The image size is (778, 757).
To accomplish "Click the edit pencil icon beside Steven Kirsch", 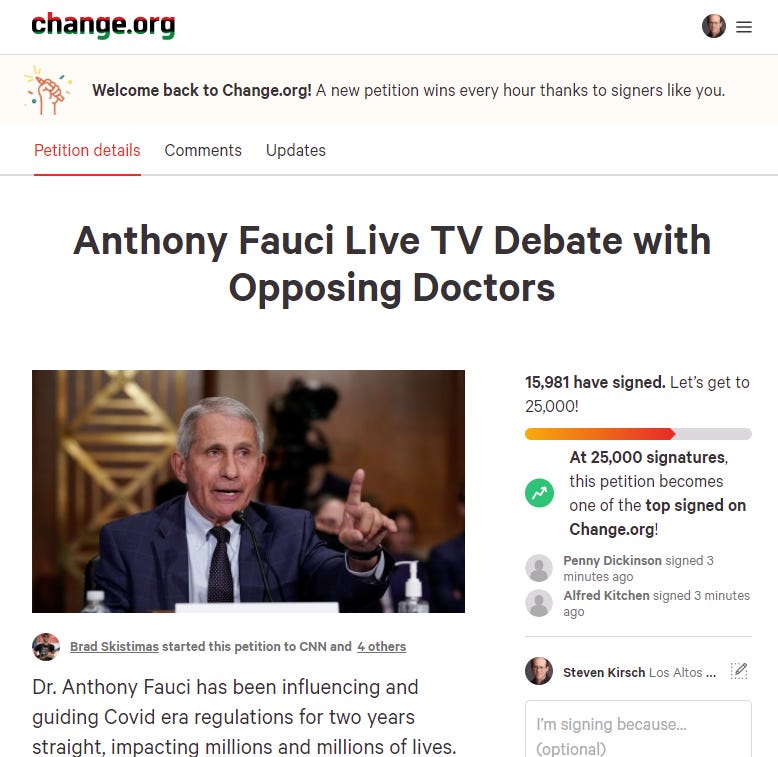I will tap(739, 671).
